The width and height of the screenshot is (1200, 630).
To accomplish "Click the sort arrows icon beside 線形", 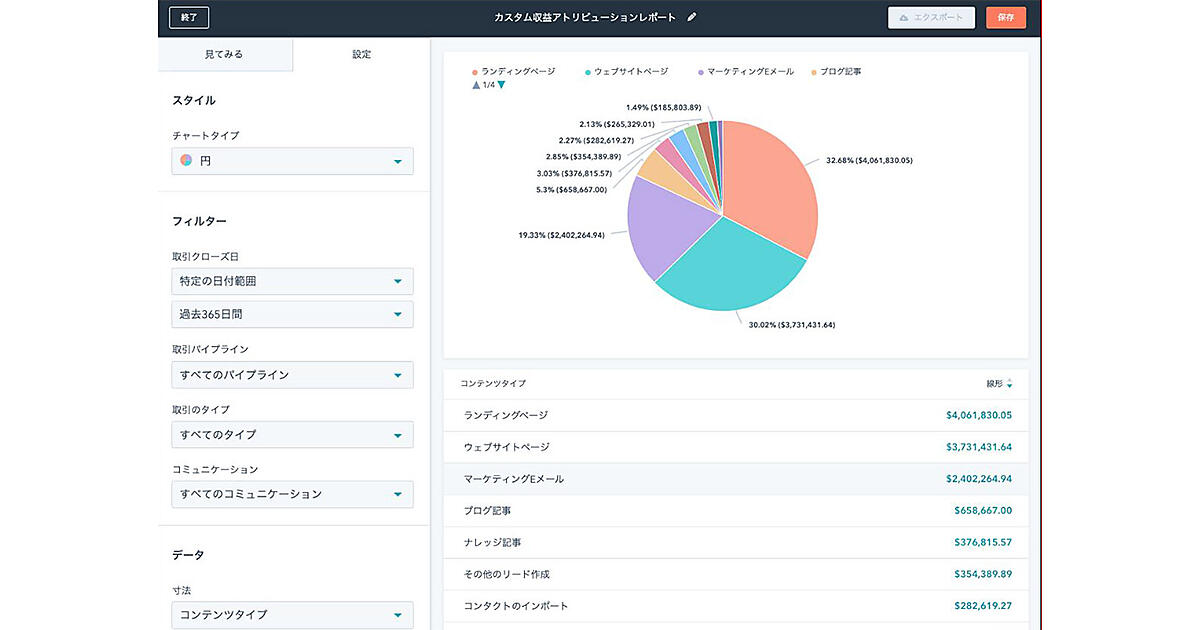I will pos(1009,384).
